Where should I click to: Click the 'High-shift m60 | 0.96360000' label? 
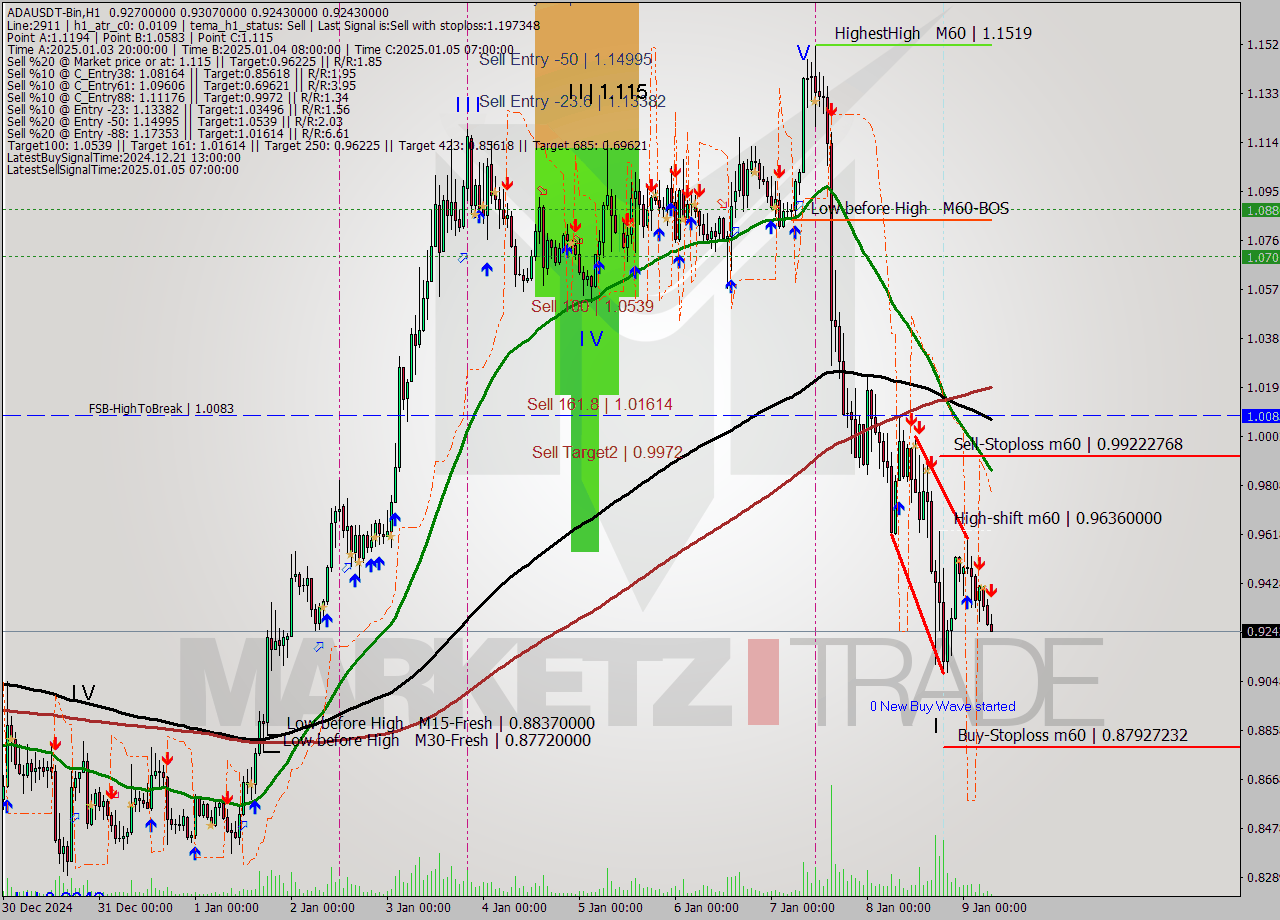(1058, 518)
